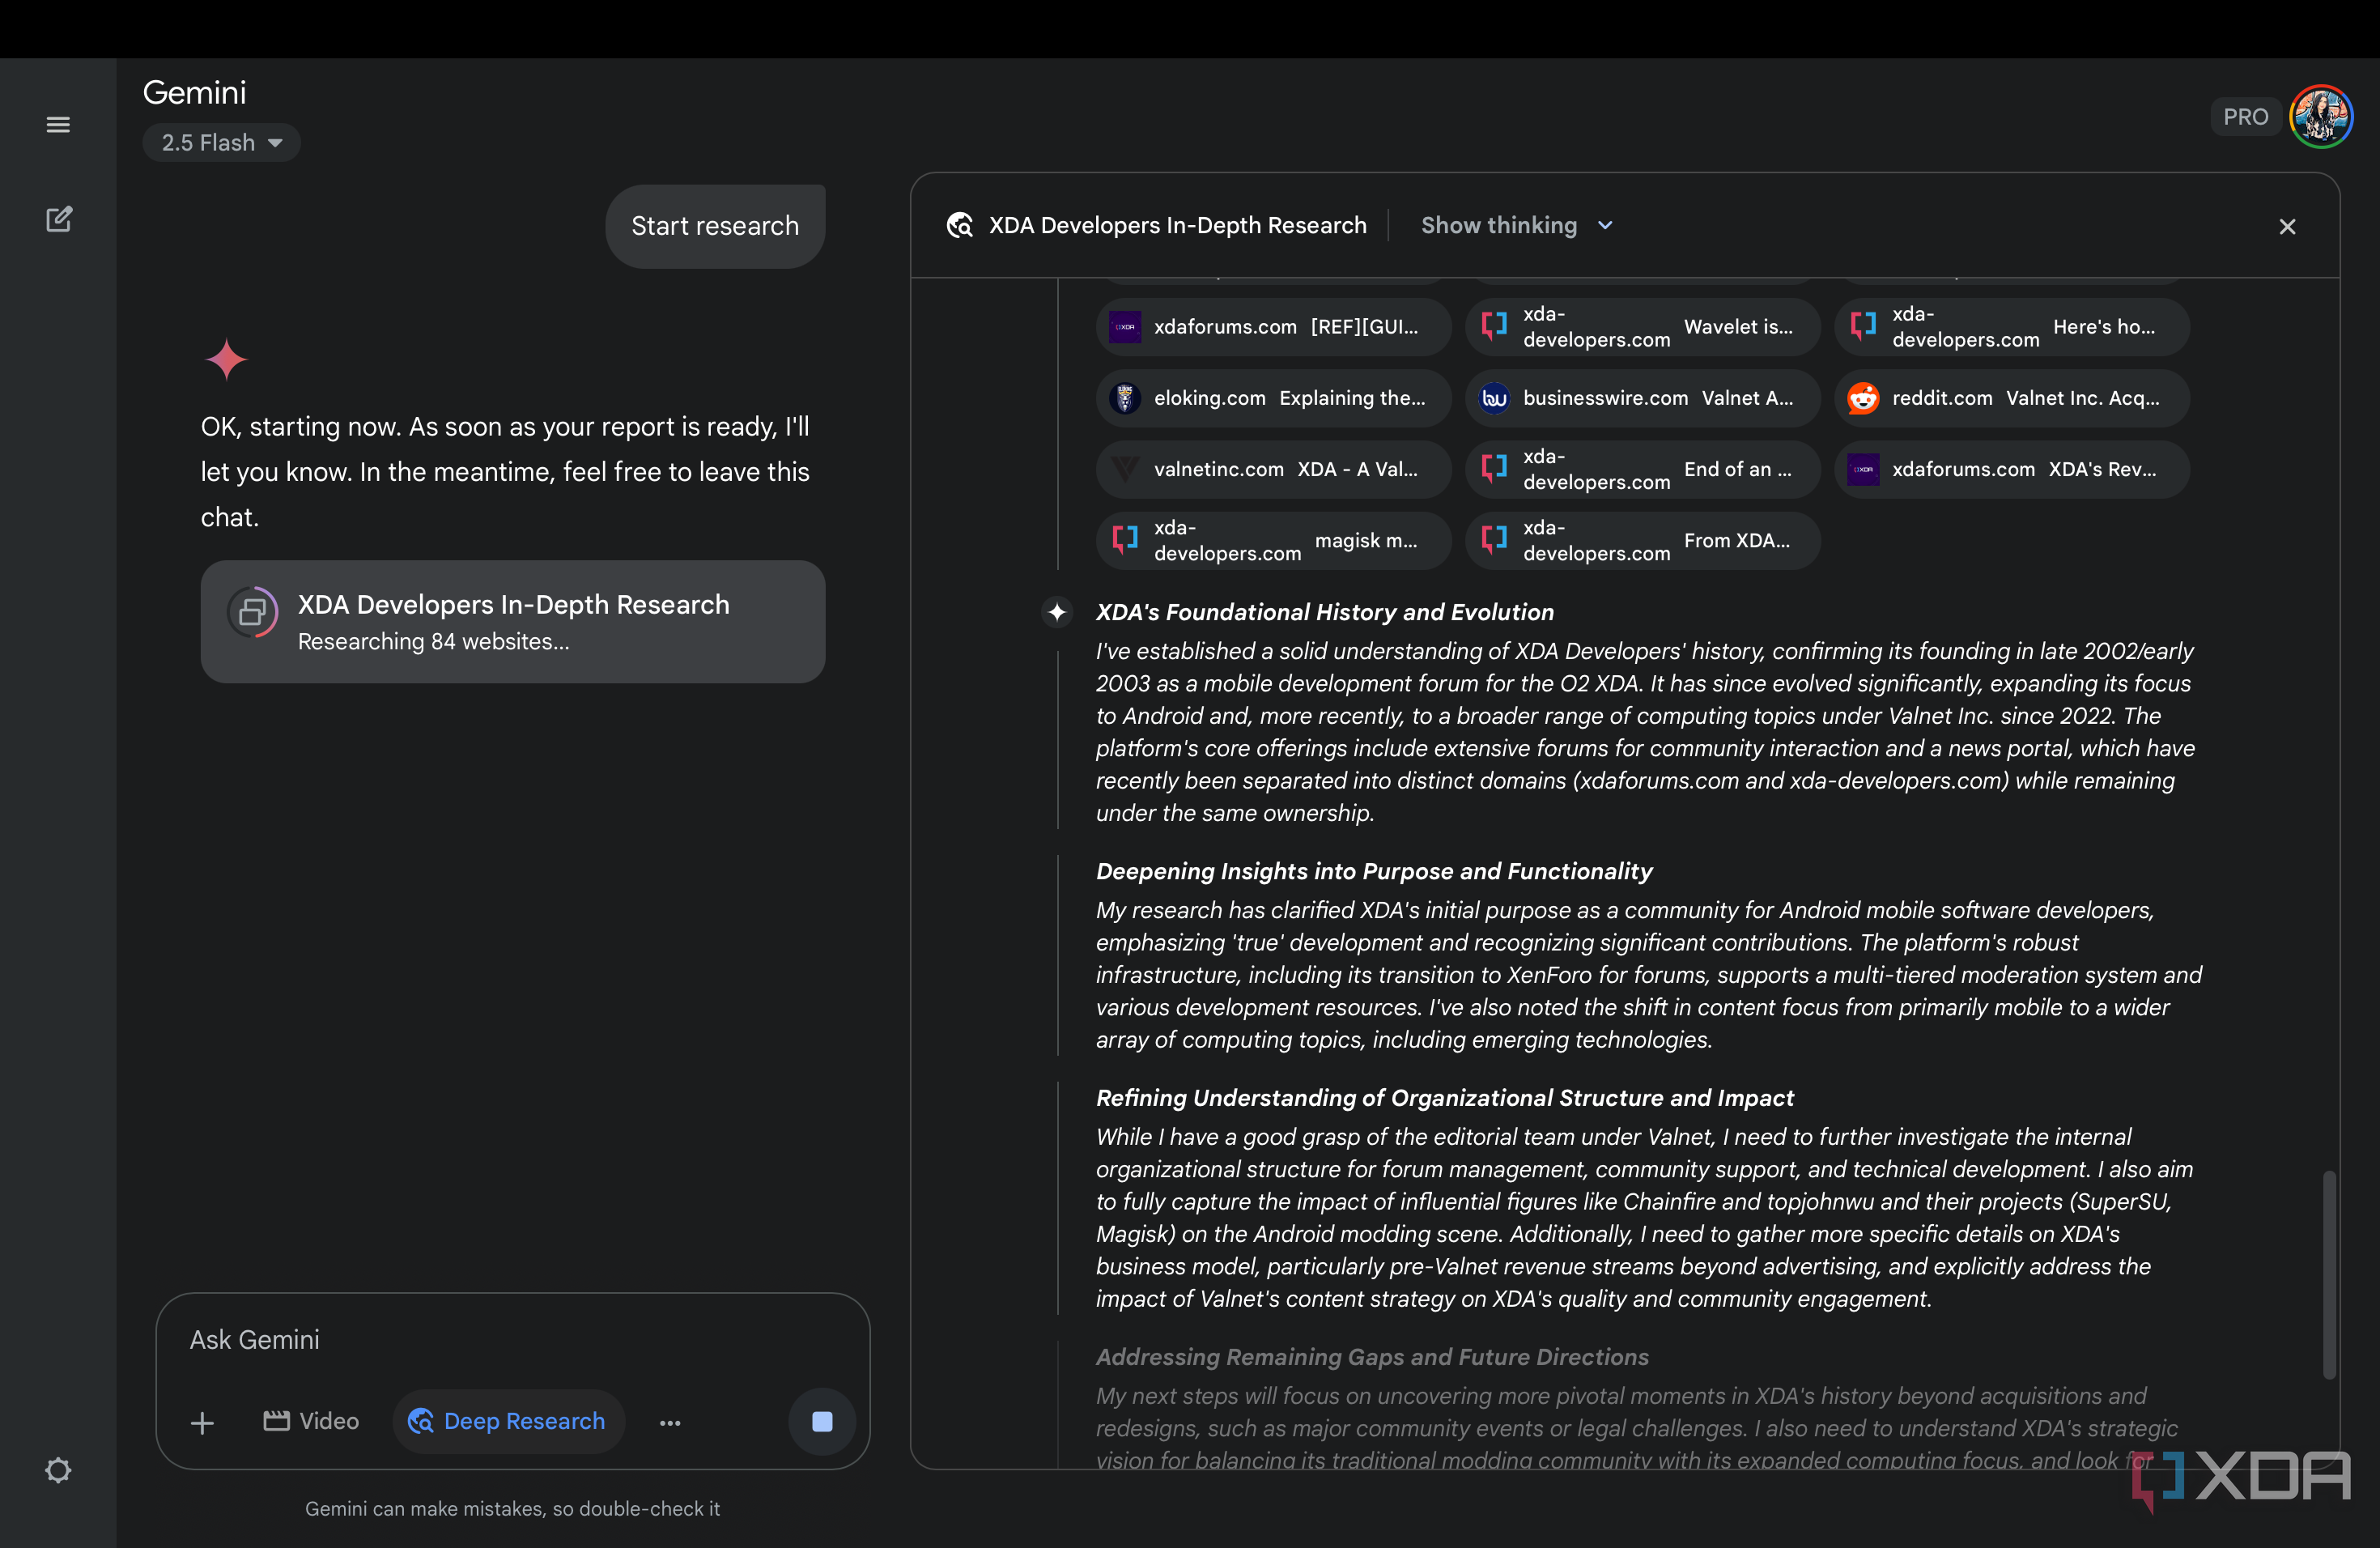Screen dimensions: 2380x1548
Task: Open the more options ellipsis in the prompt bar
Action: 670,1423
